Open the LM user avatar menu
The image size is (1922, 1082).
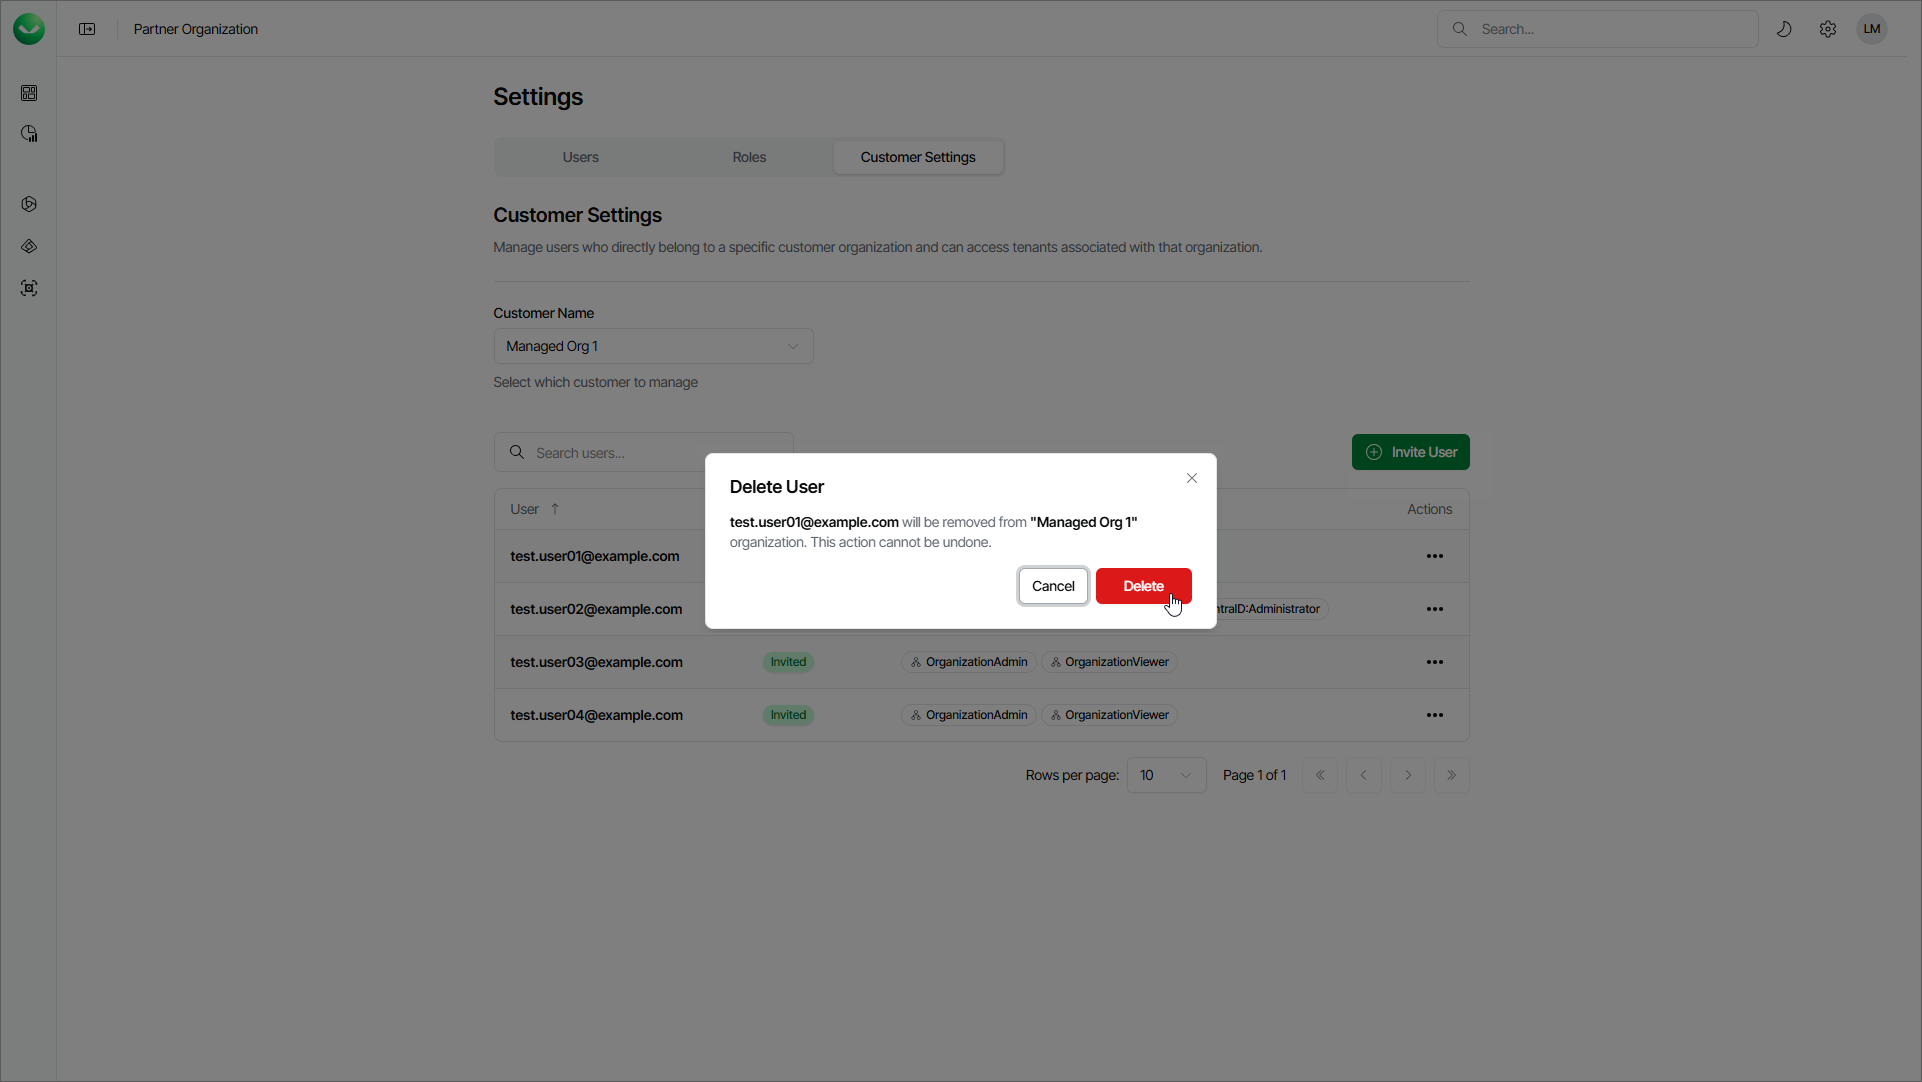[1872, 29]
